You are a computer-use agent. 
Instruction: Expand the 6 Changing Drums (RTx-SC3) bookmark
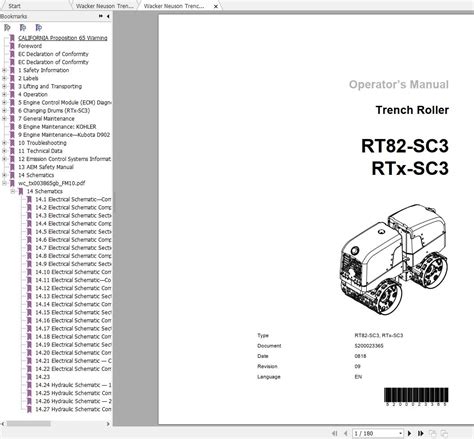coord(4,110)
